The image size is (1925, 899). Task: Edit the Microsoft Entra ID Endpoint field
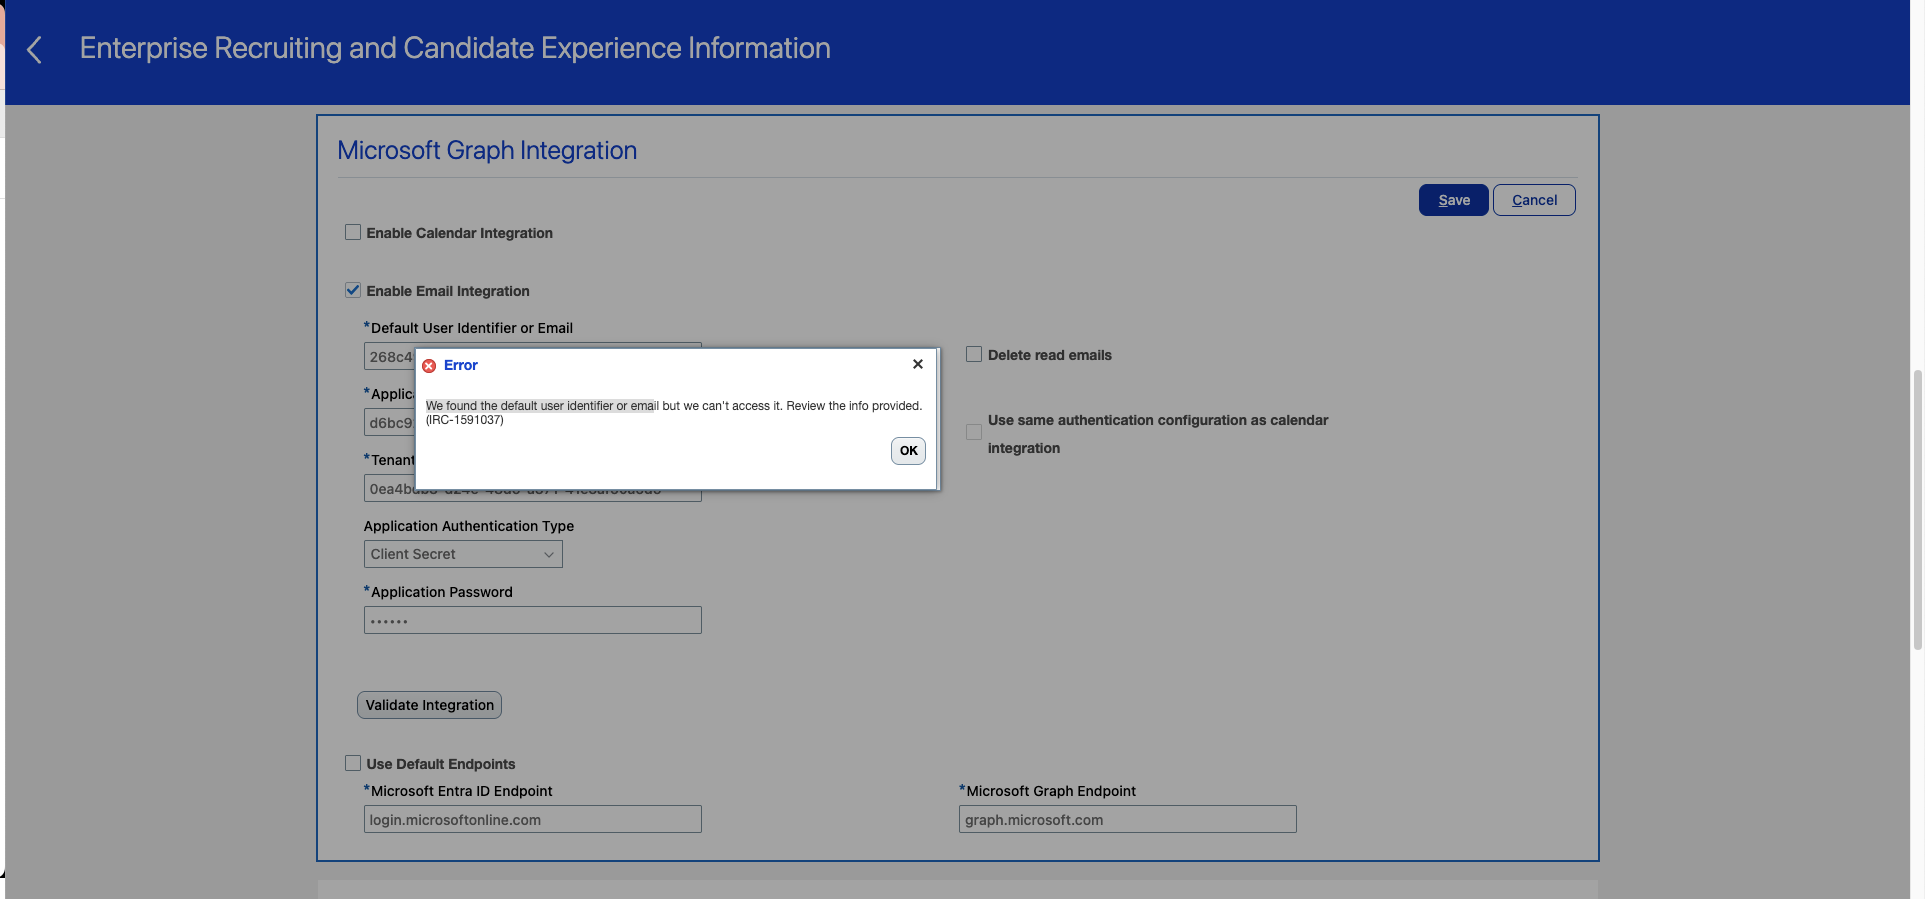coord(533,819)
